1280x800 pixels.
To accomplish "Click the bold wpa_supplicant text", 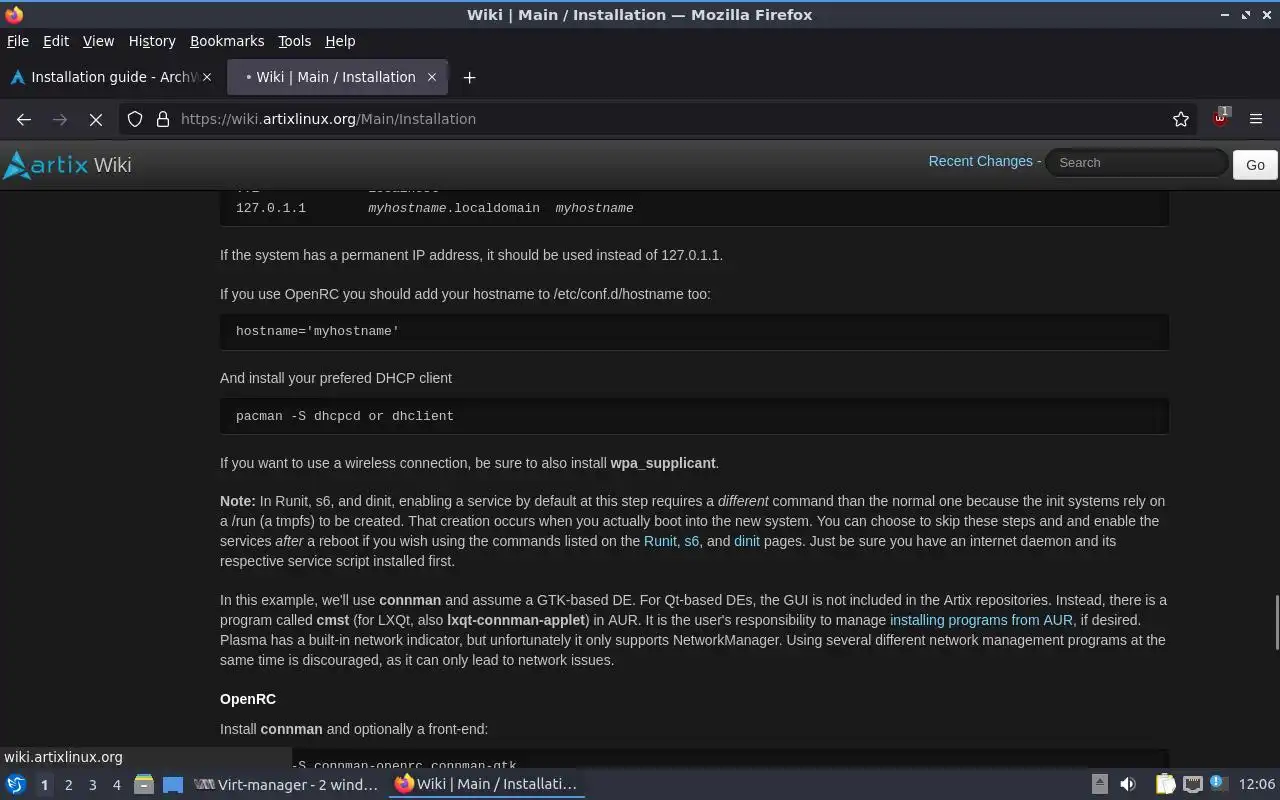I will [663, 463].
